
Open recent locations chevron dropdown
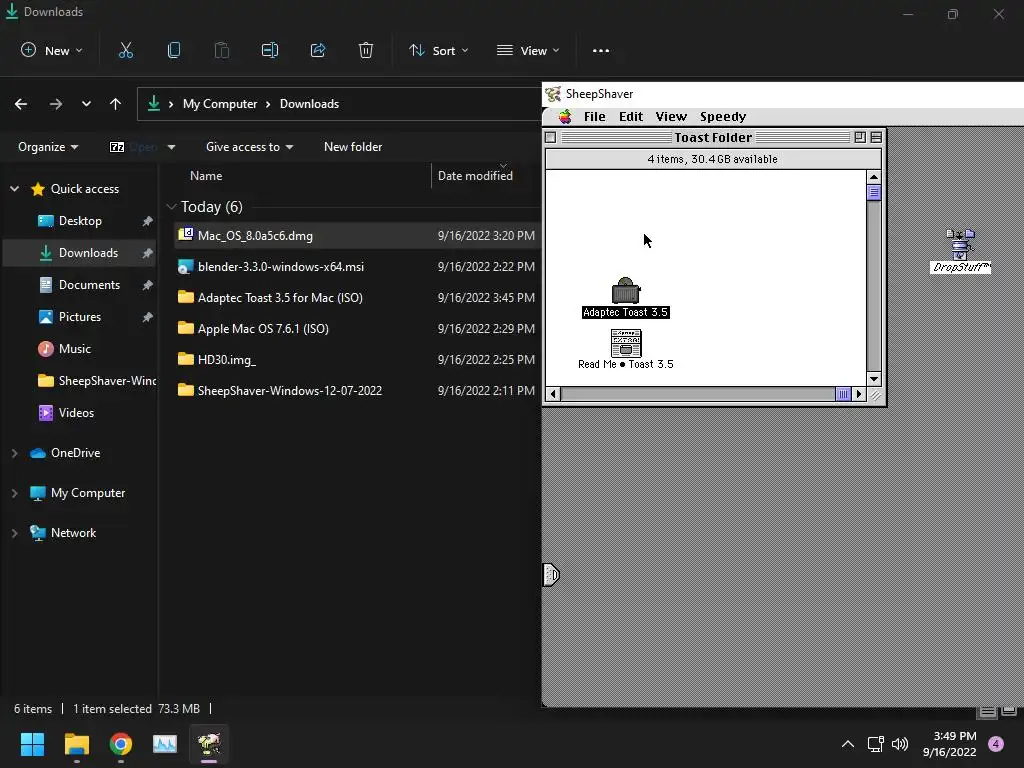86,104
